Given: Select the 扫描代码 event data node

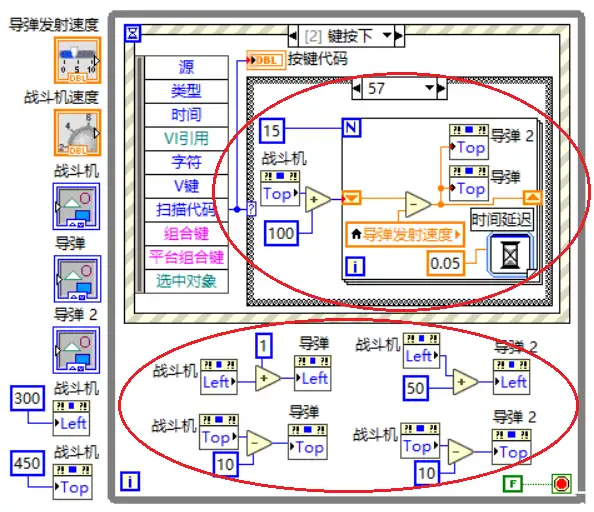Looking at the screenshot, I should [186, 210].
